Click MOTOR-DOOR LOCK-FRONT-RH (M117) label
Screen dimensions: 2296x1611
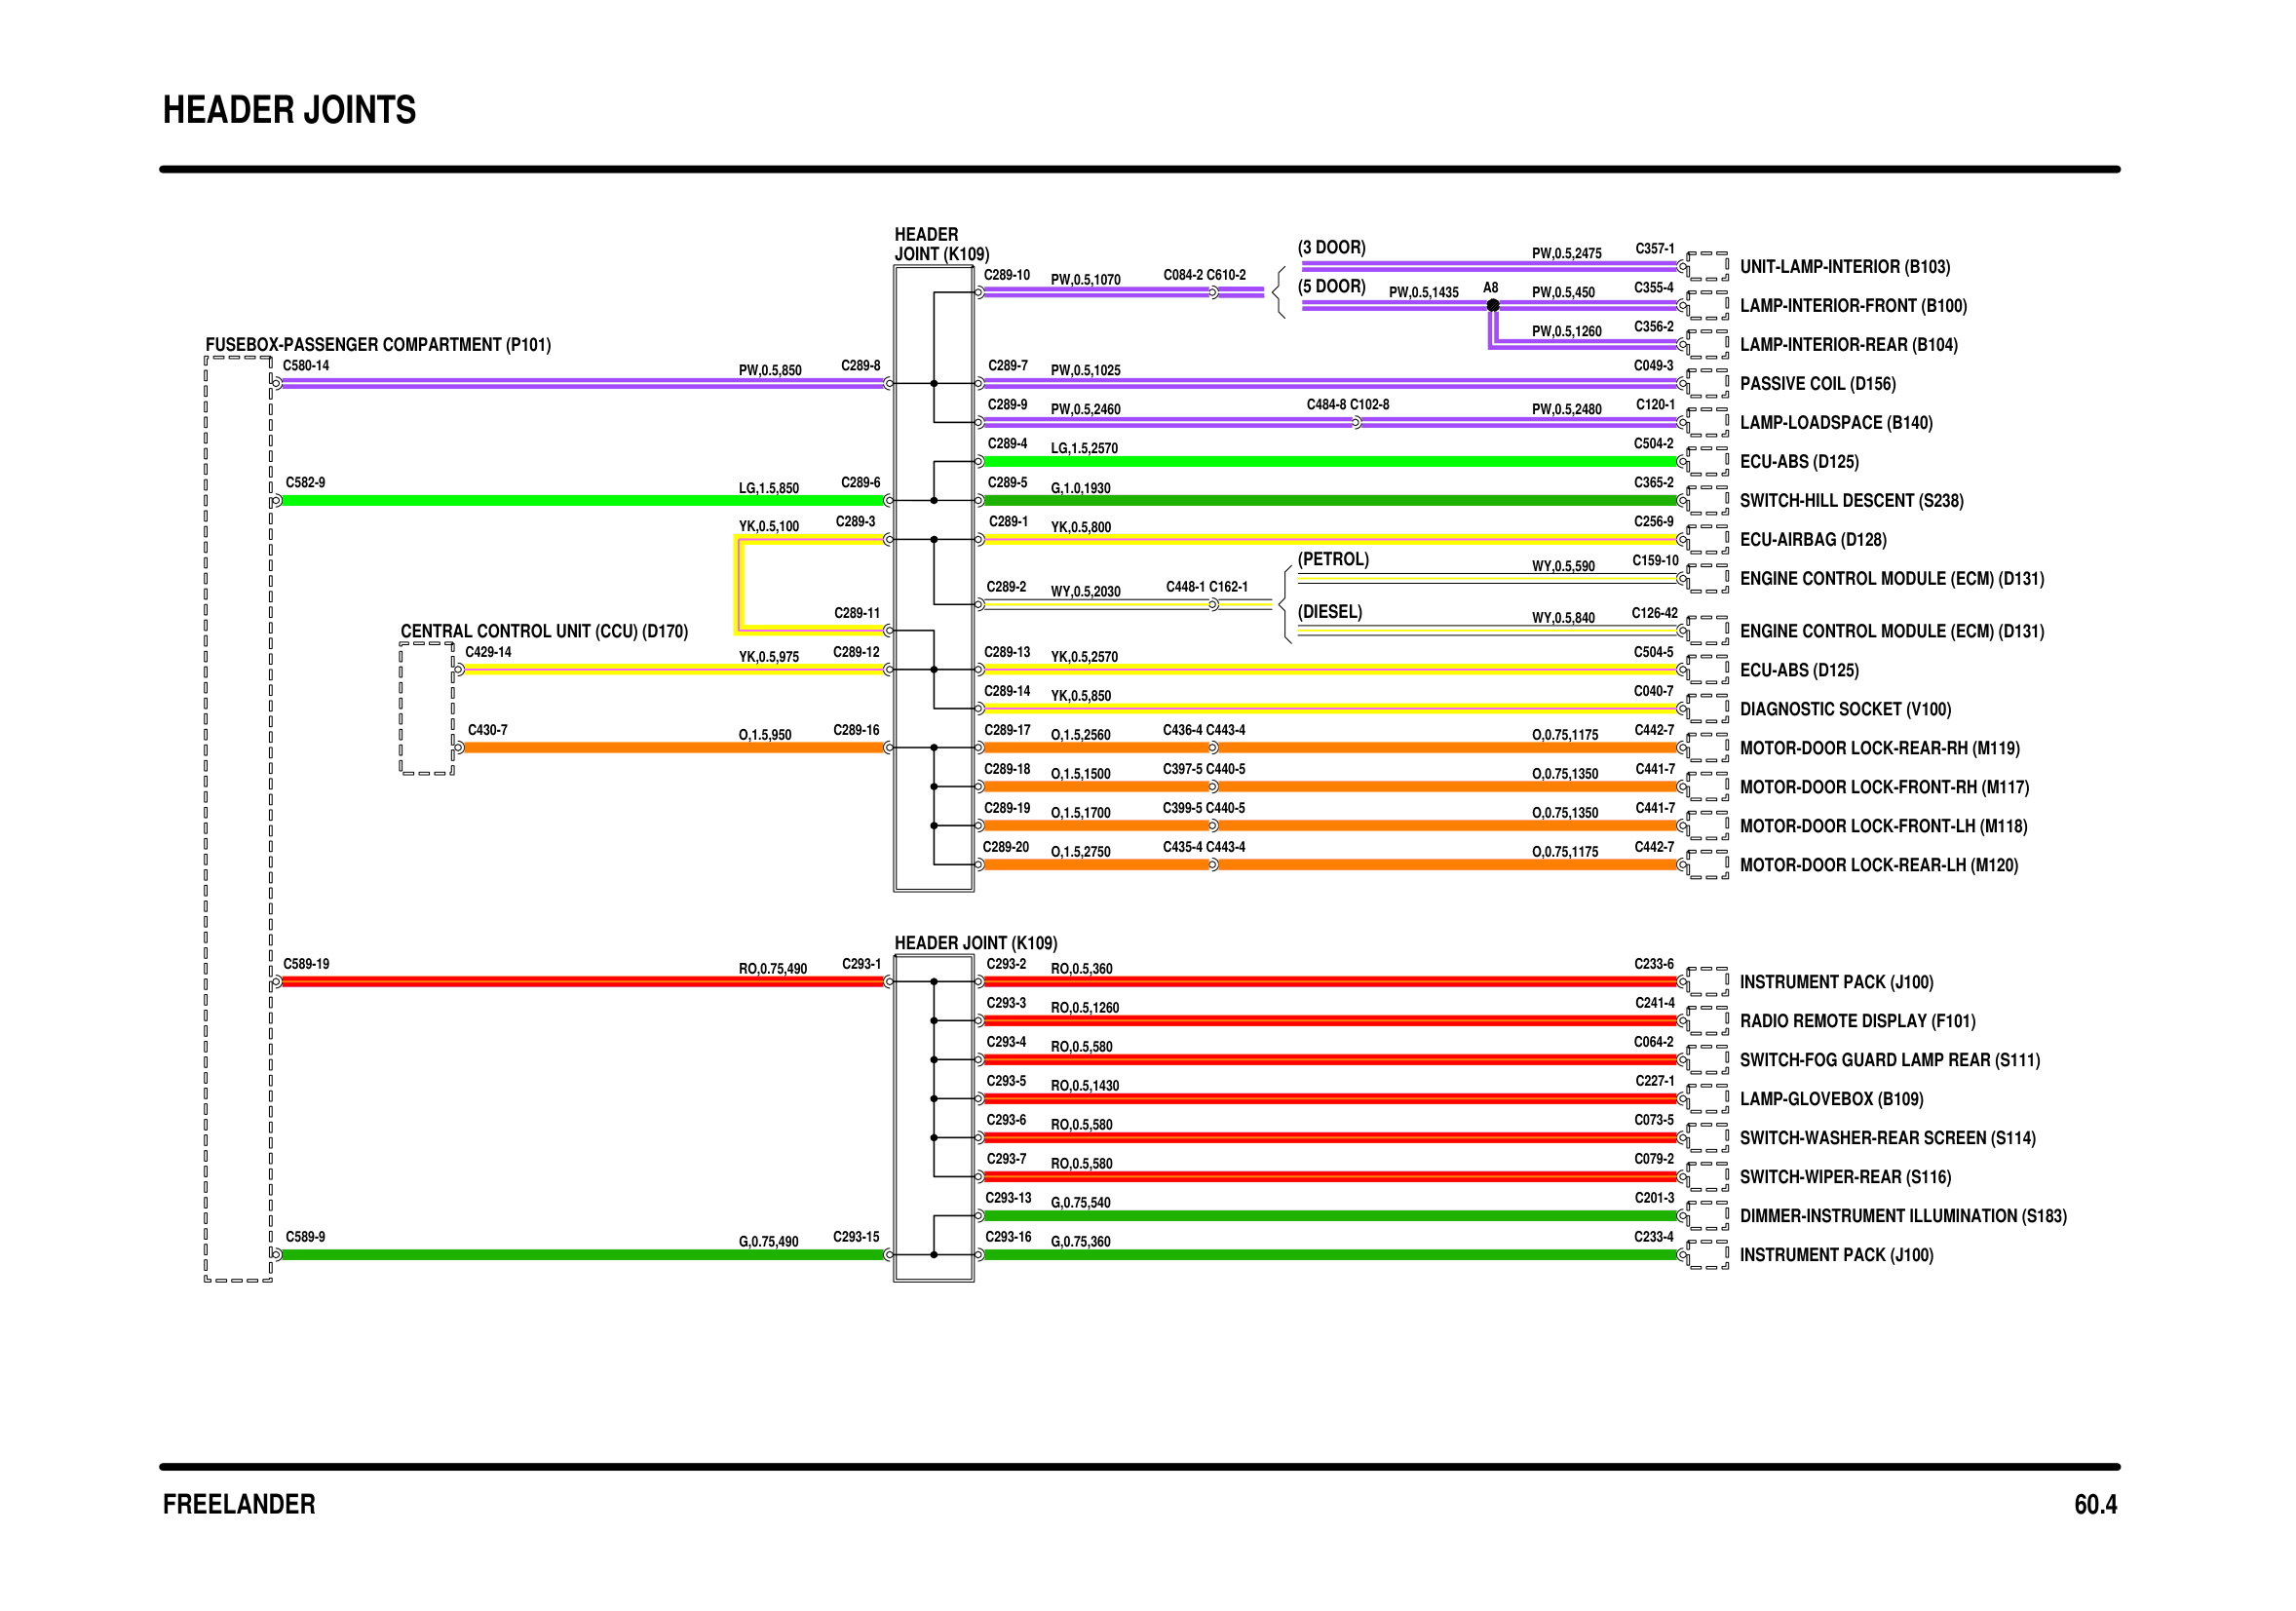[x=1884, y=787]
